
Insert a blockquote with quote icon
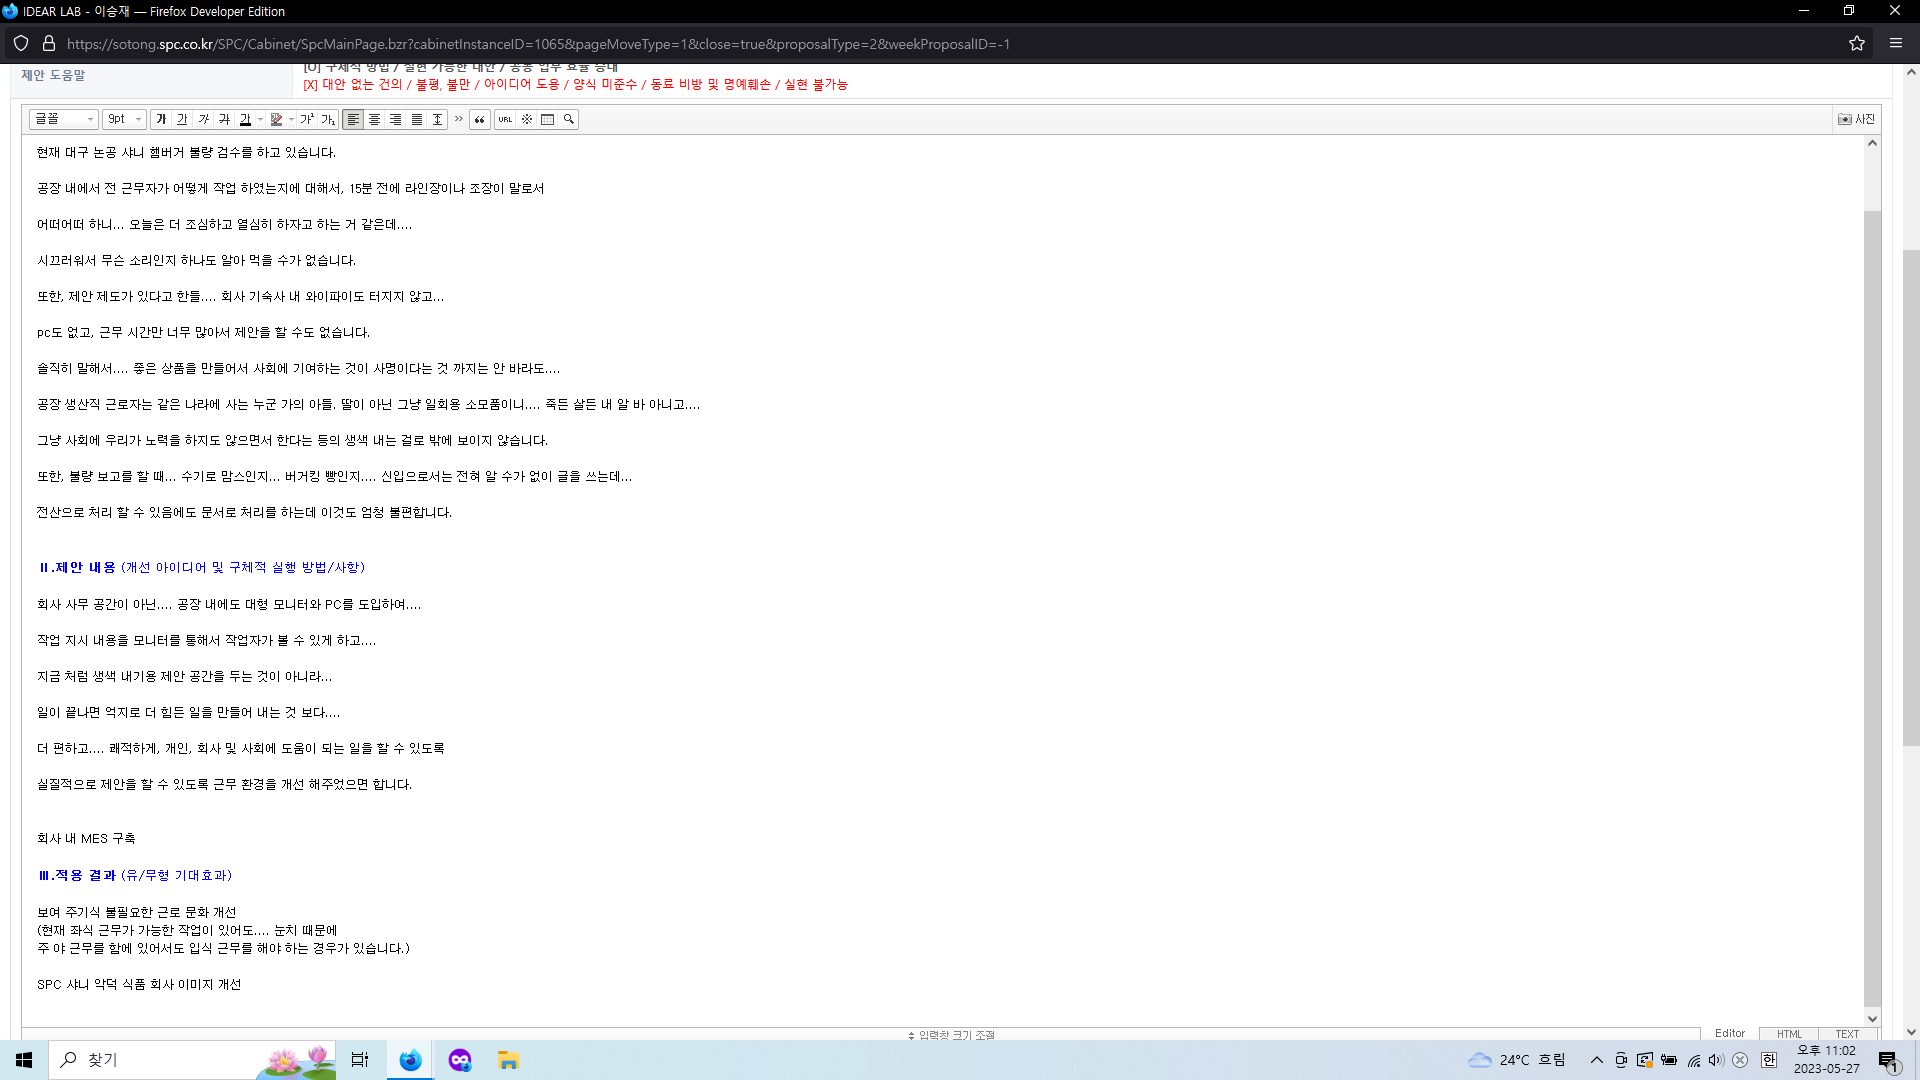tap(480, 119)
